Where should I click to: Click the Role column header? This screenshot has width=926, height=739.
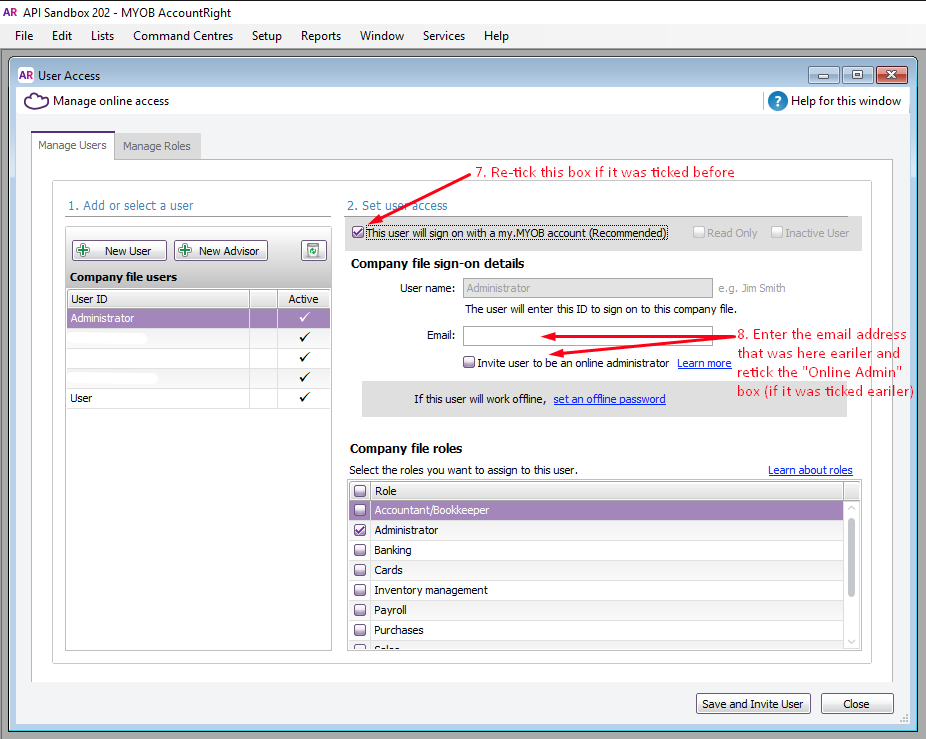coord(607,491)
